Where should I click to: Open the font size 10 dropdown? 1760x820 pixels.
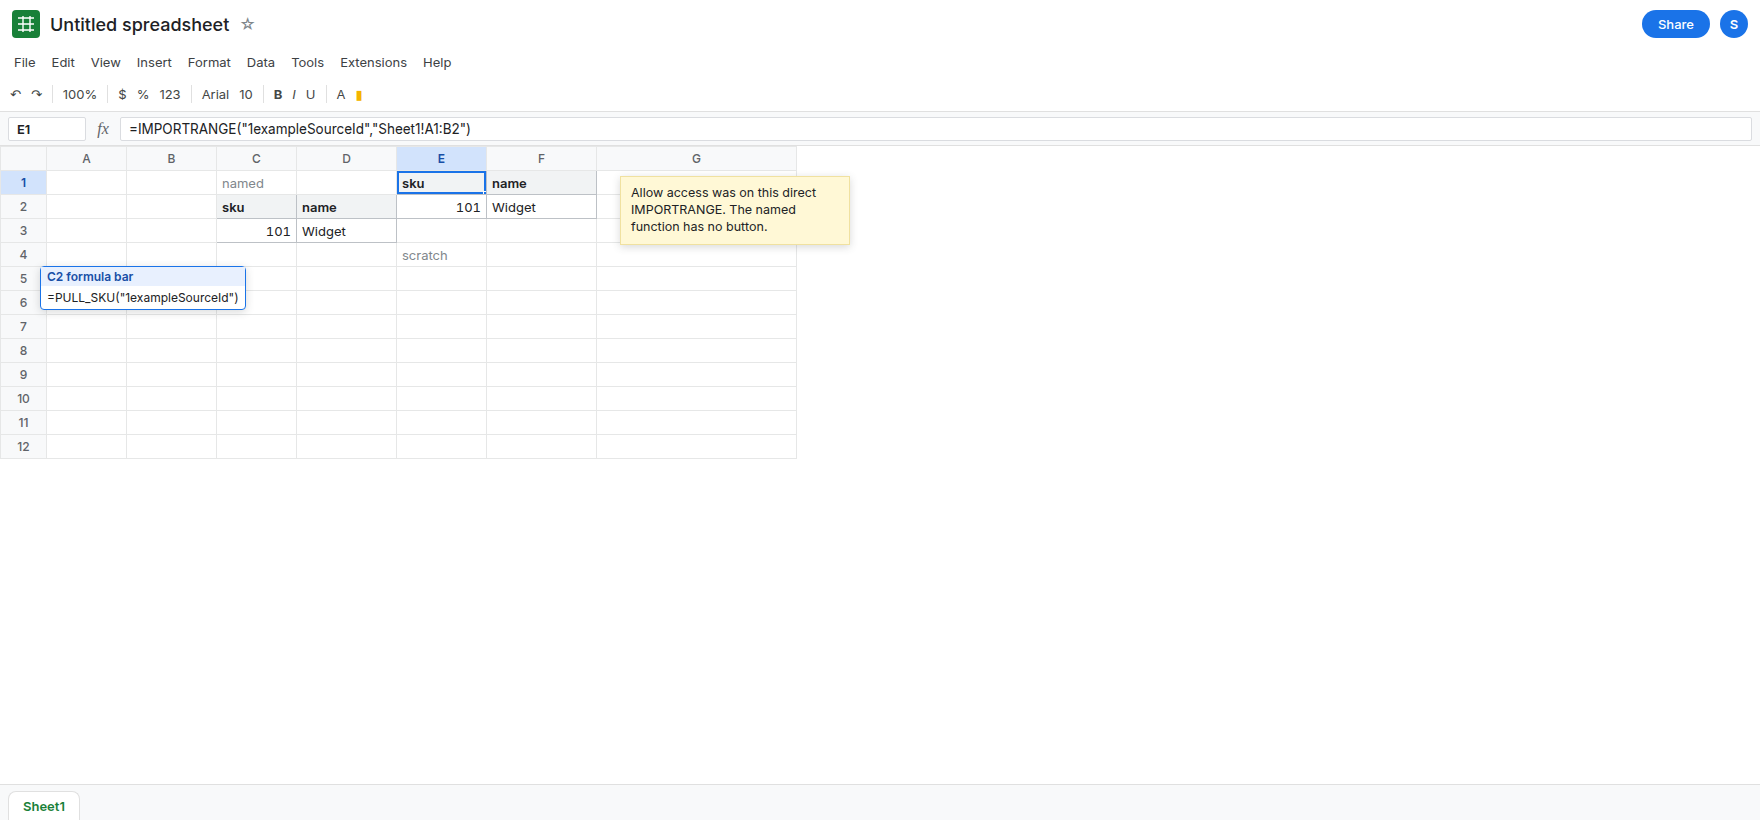pos(246,94)
